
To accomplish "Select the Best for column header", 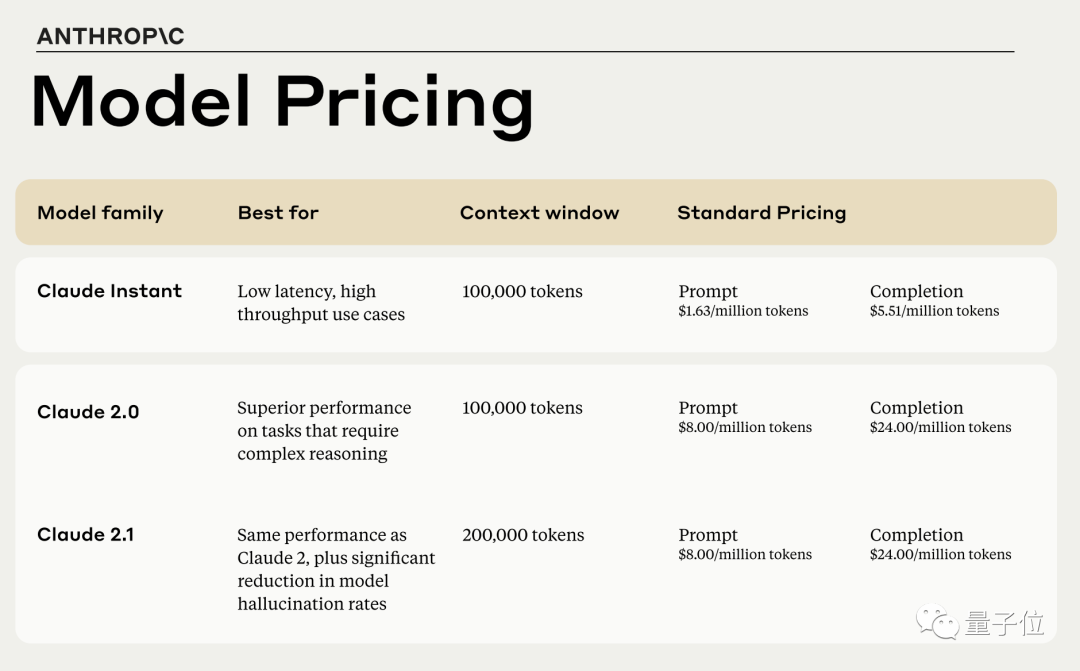I will [278, 213].
